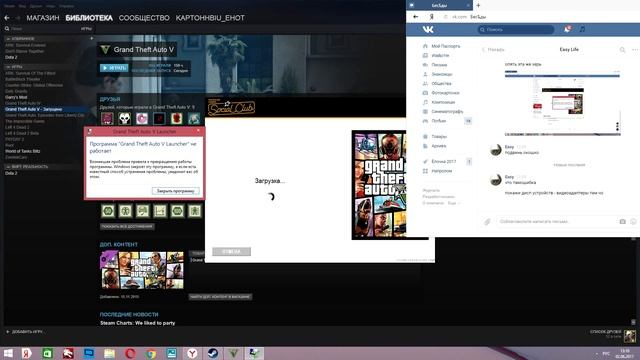Open the first friend avatar in ДРУЗЬЯ
Screen dimensions: 640x360
107,118
